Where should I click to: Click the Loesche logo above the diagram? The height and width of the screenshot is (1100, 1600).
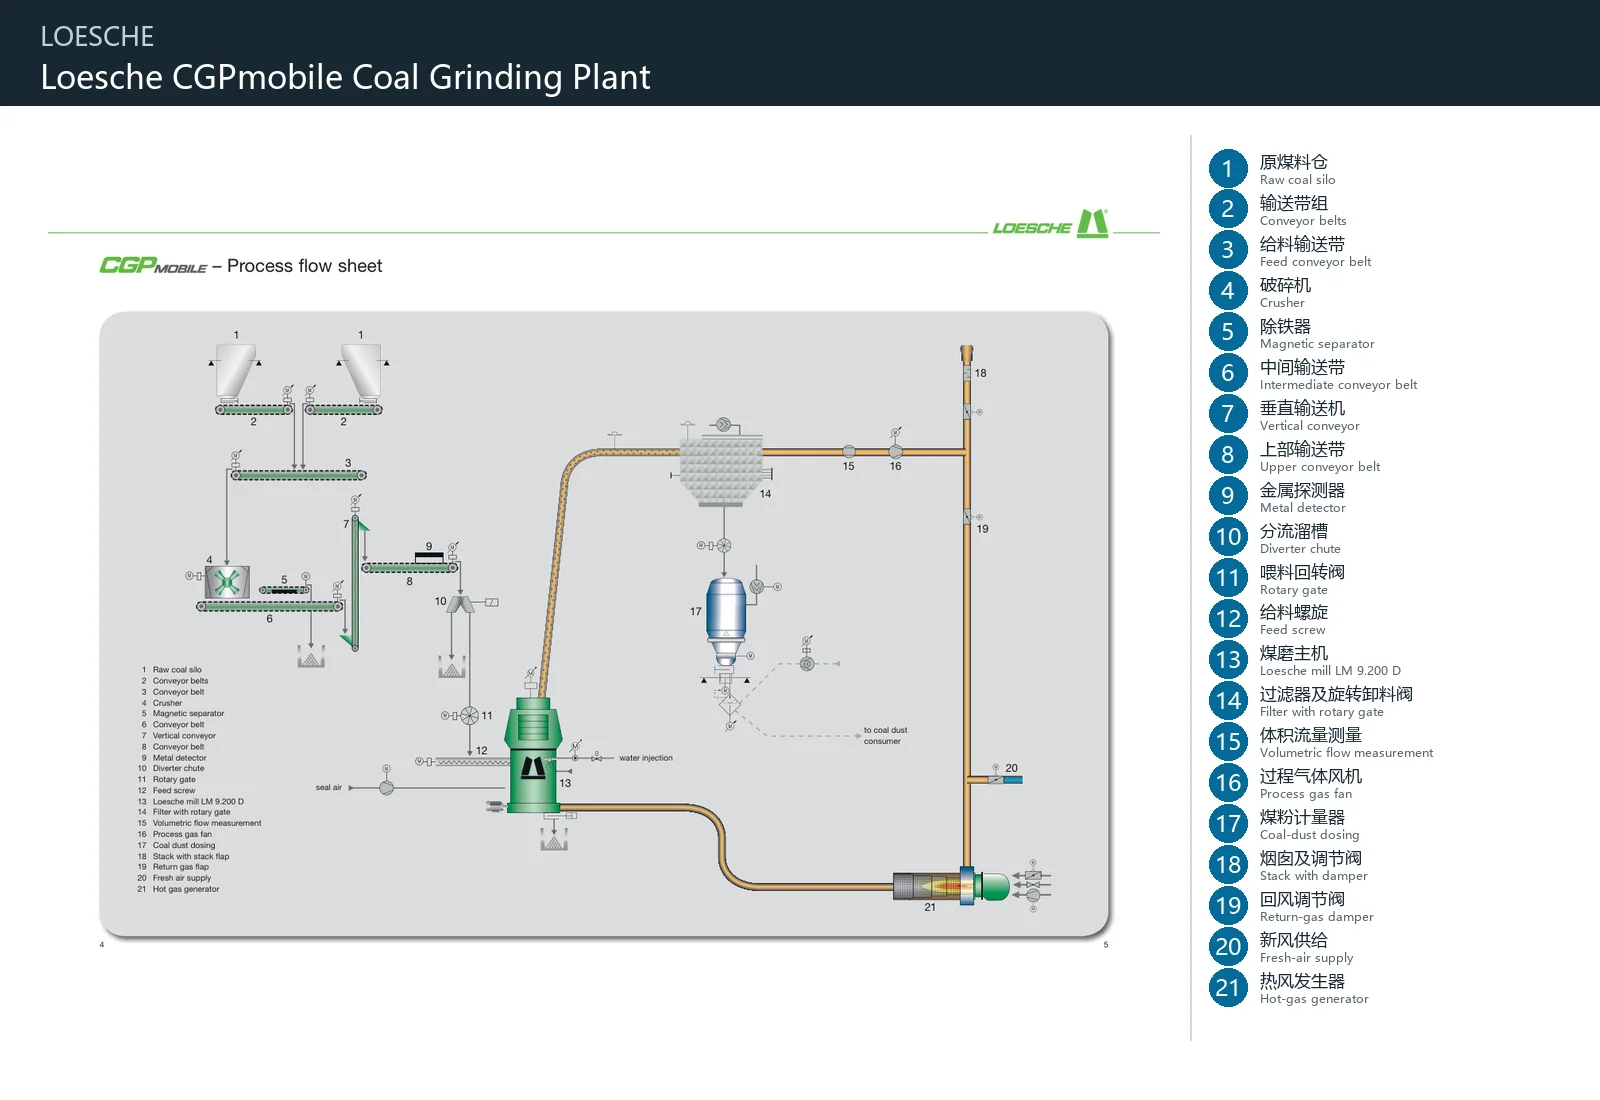1050,224
